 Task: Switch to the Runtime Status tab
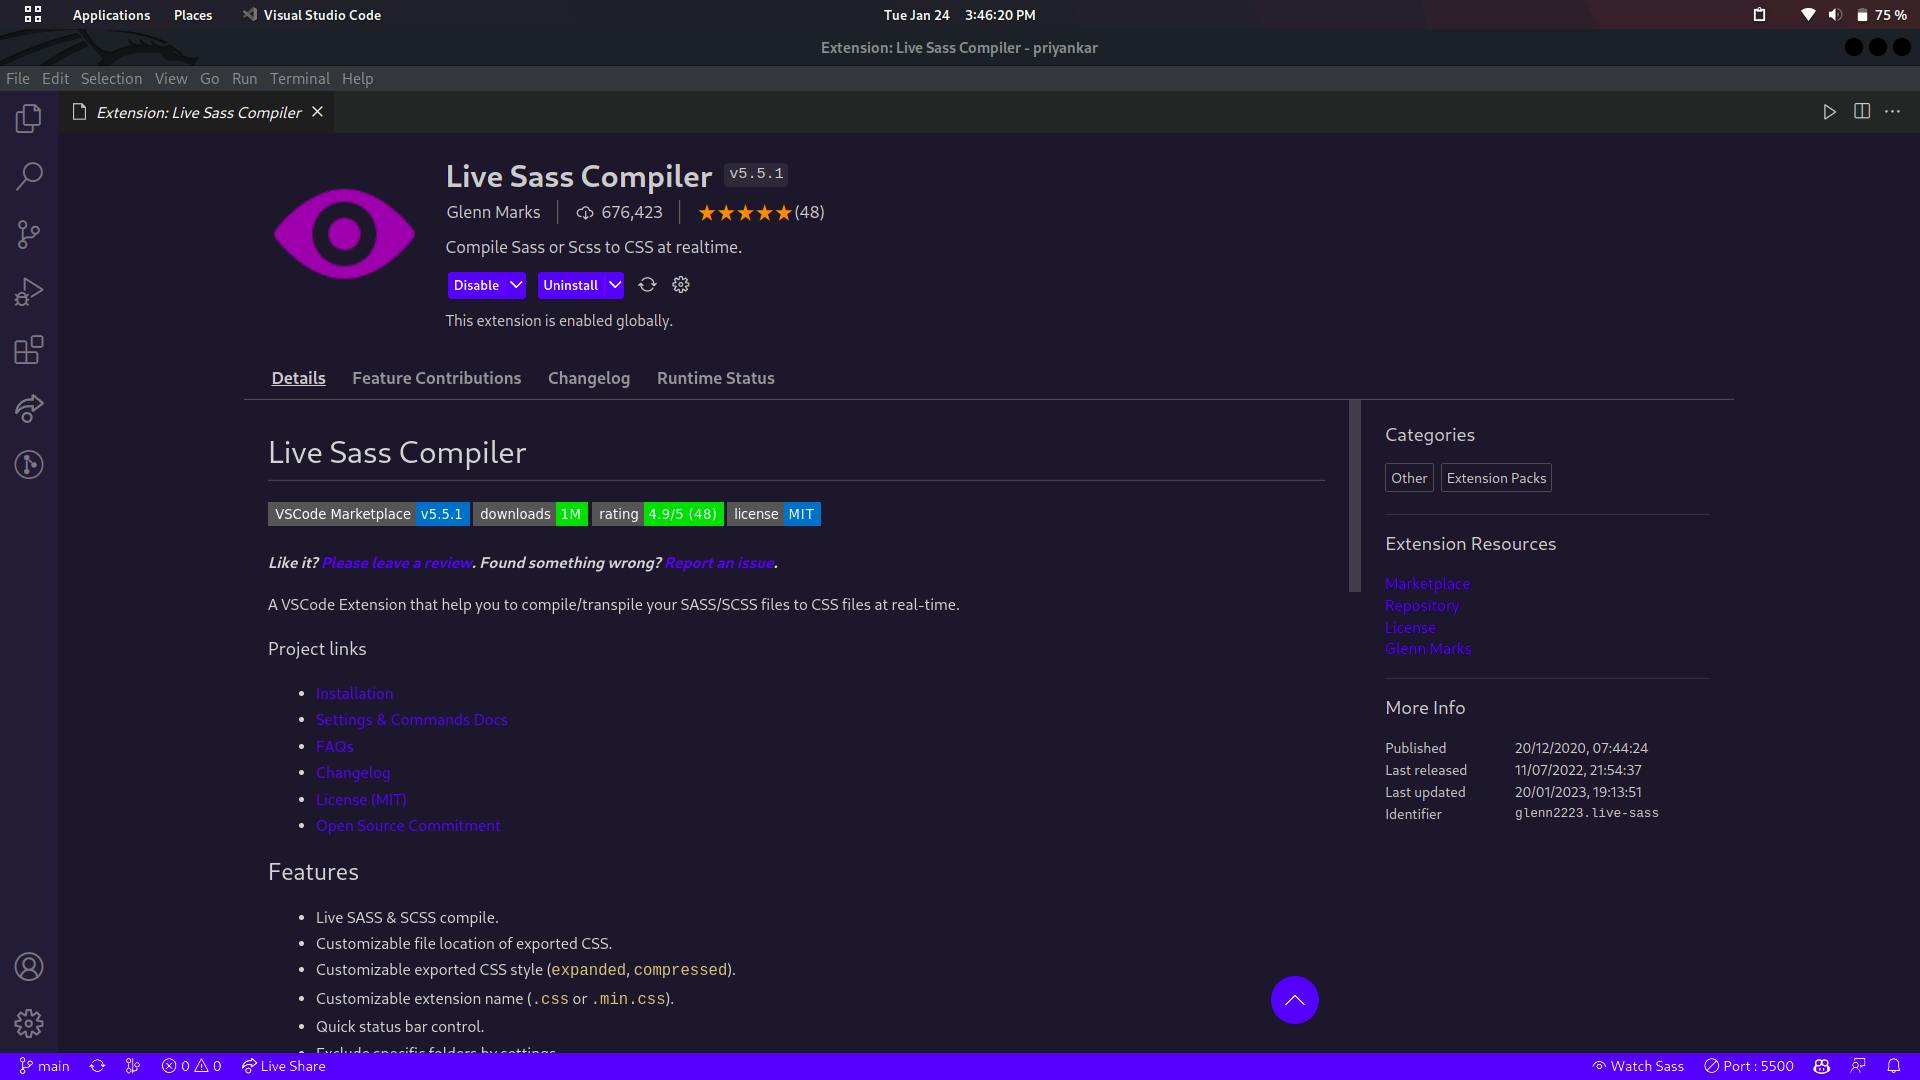716,378
